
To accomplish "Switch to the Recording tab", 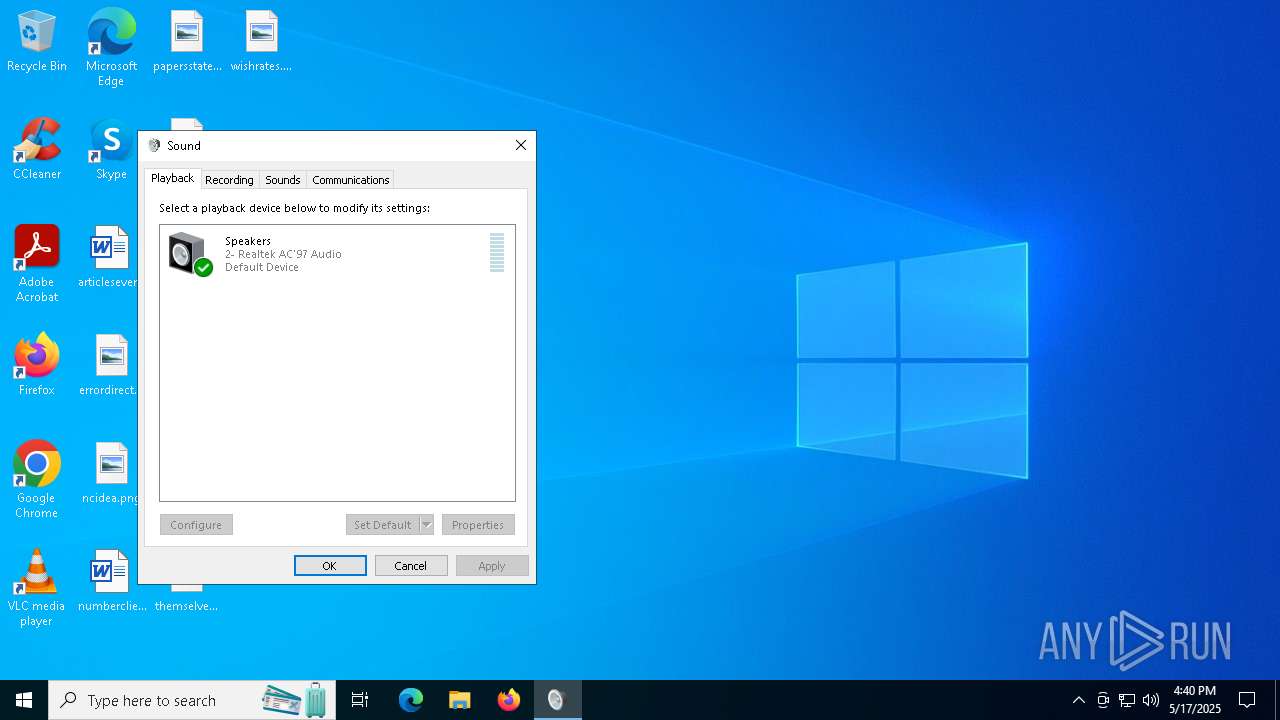I will pos(229,180).
